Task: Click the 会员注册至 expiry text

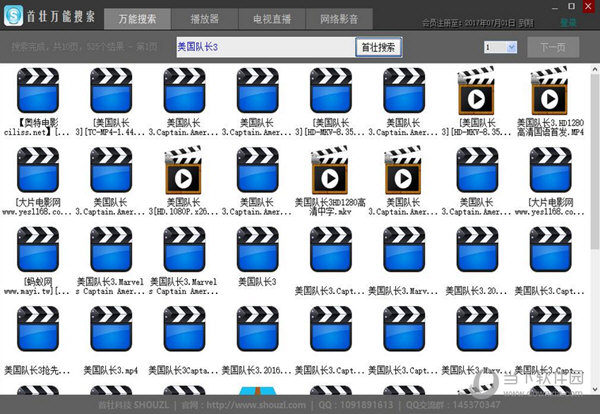Action: coord(478,23)
